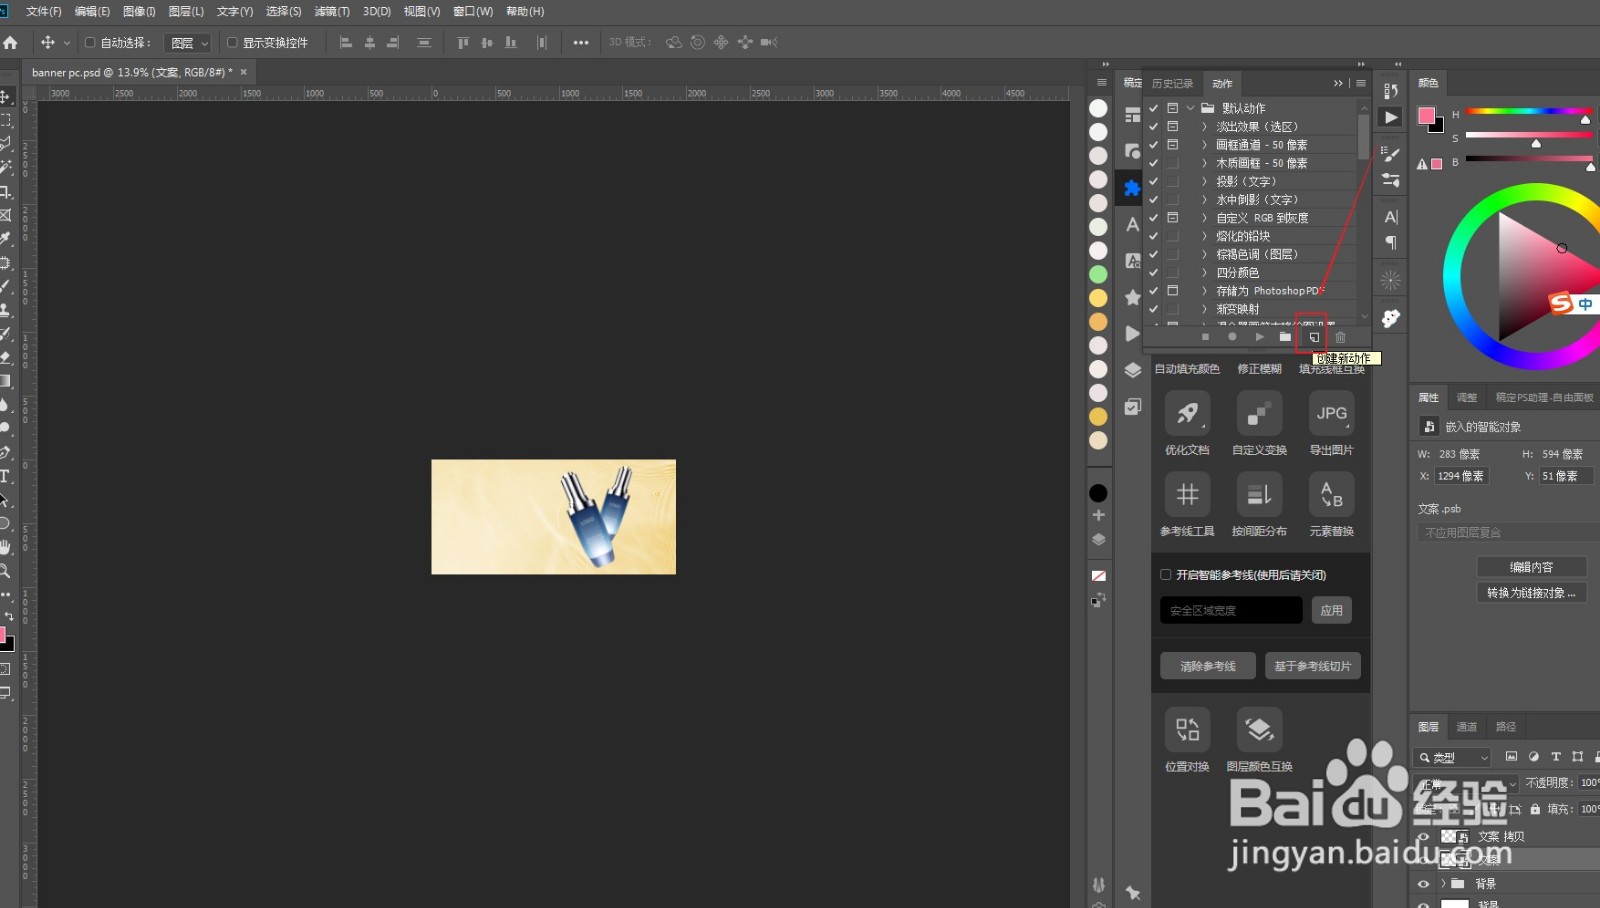1600x908 pixels.
Task: Select the Hand tool in left toolbar
Action: click(5, 547)
